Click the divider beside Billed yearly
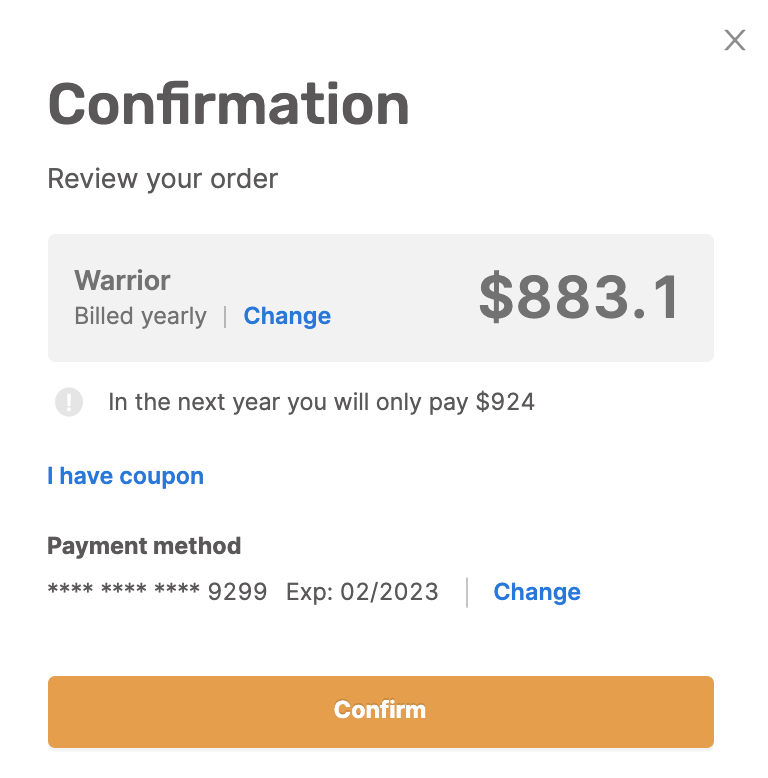 (225, 317)
